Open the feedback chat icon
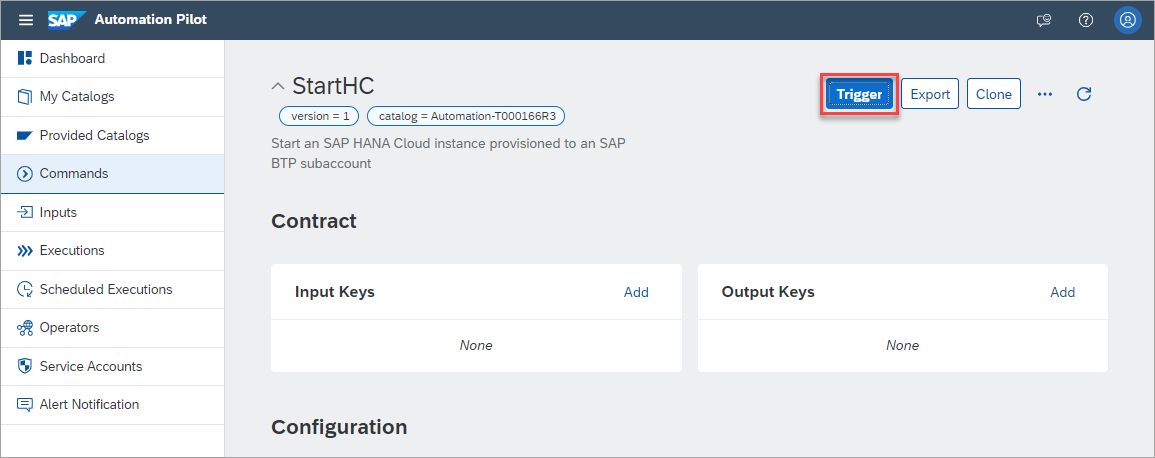Viewport: 1155px width, 458px height. coord(1043,21)
